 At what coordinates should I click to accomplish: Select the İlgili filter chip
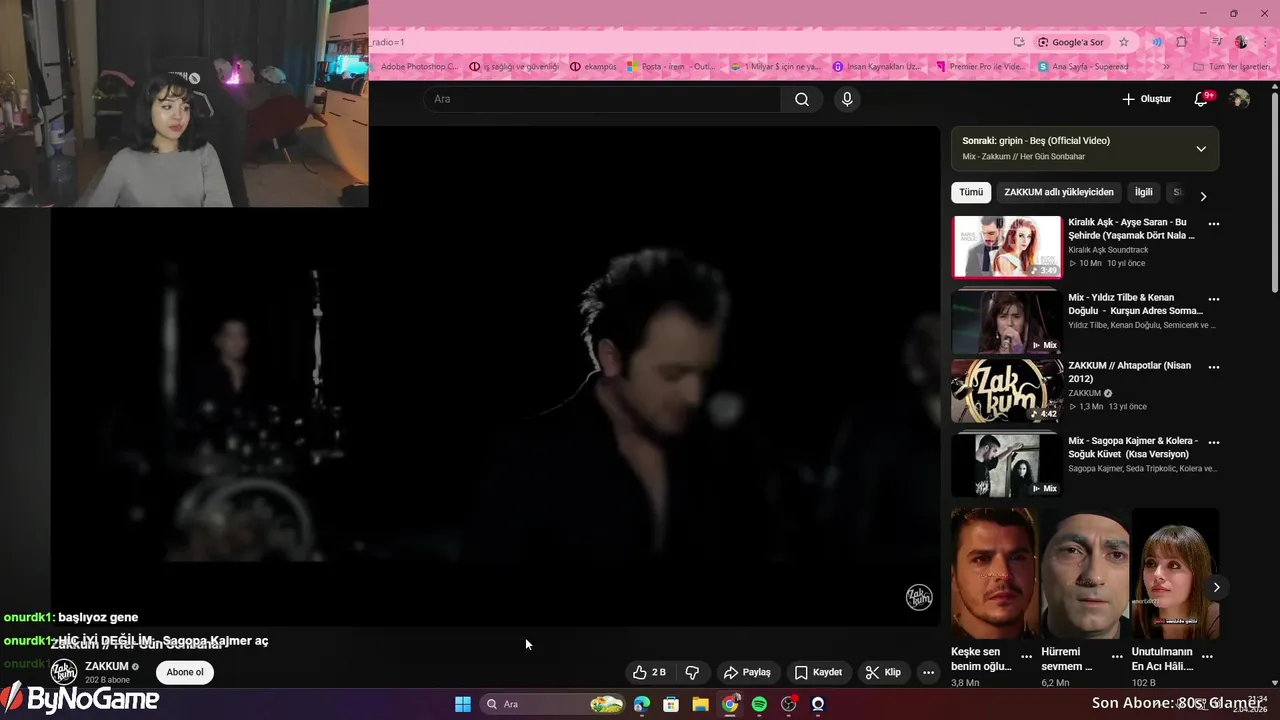pyautogui.click(x=1143, y=192)
